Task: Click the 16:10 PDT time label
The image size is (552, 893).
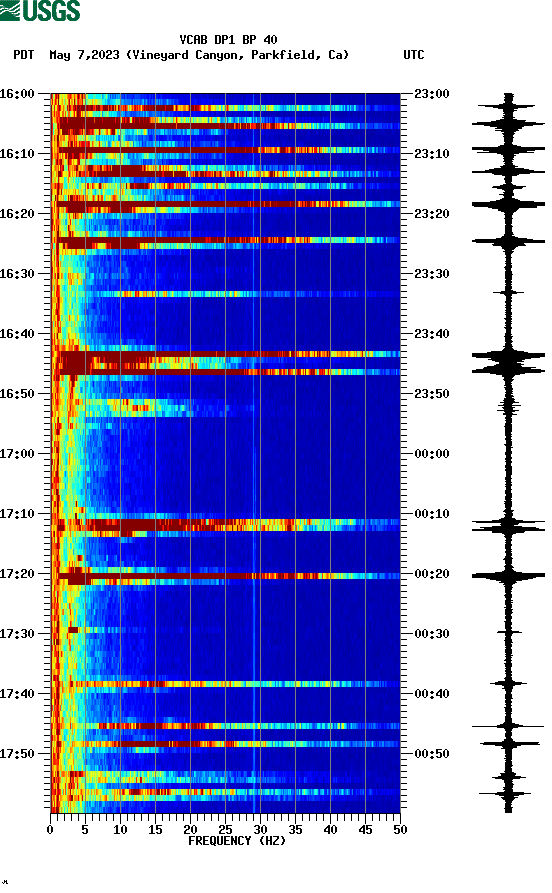Action: [x=17, y=154]
